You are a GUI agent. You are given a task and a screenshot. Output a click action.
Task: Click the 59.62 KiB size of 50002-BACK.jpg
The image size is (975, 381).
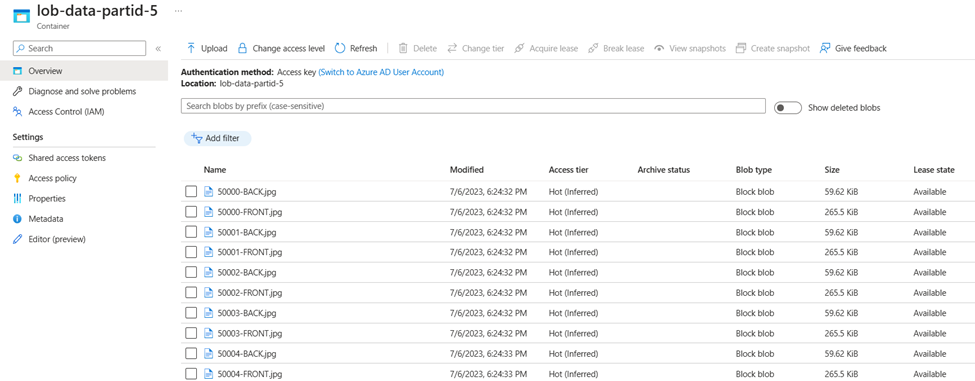[x=841, y=273]
